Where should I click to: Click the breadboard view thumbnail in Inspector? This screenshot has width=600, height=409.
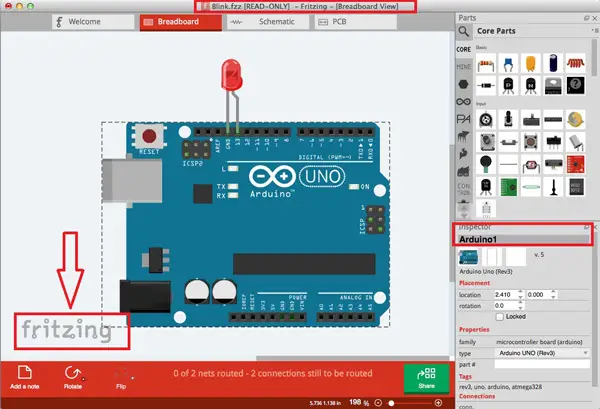(468, 257)
